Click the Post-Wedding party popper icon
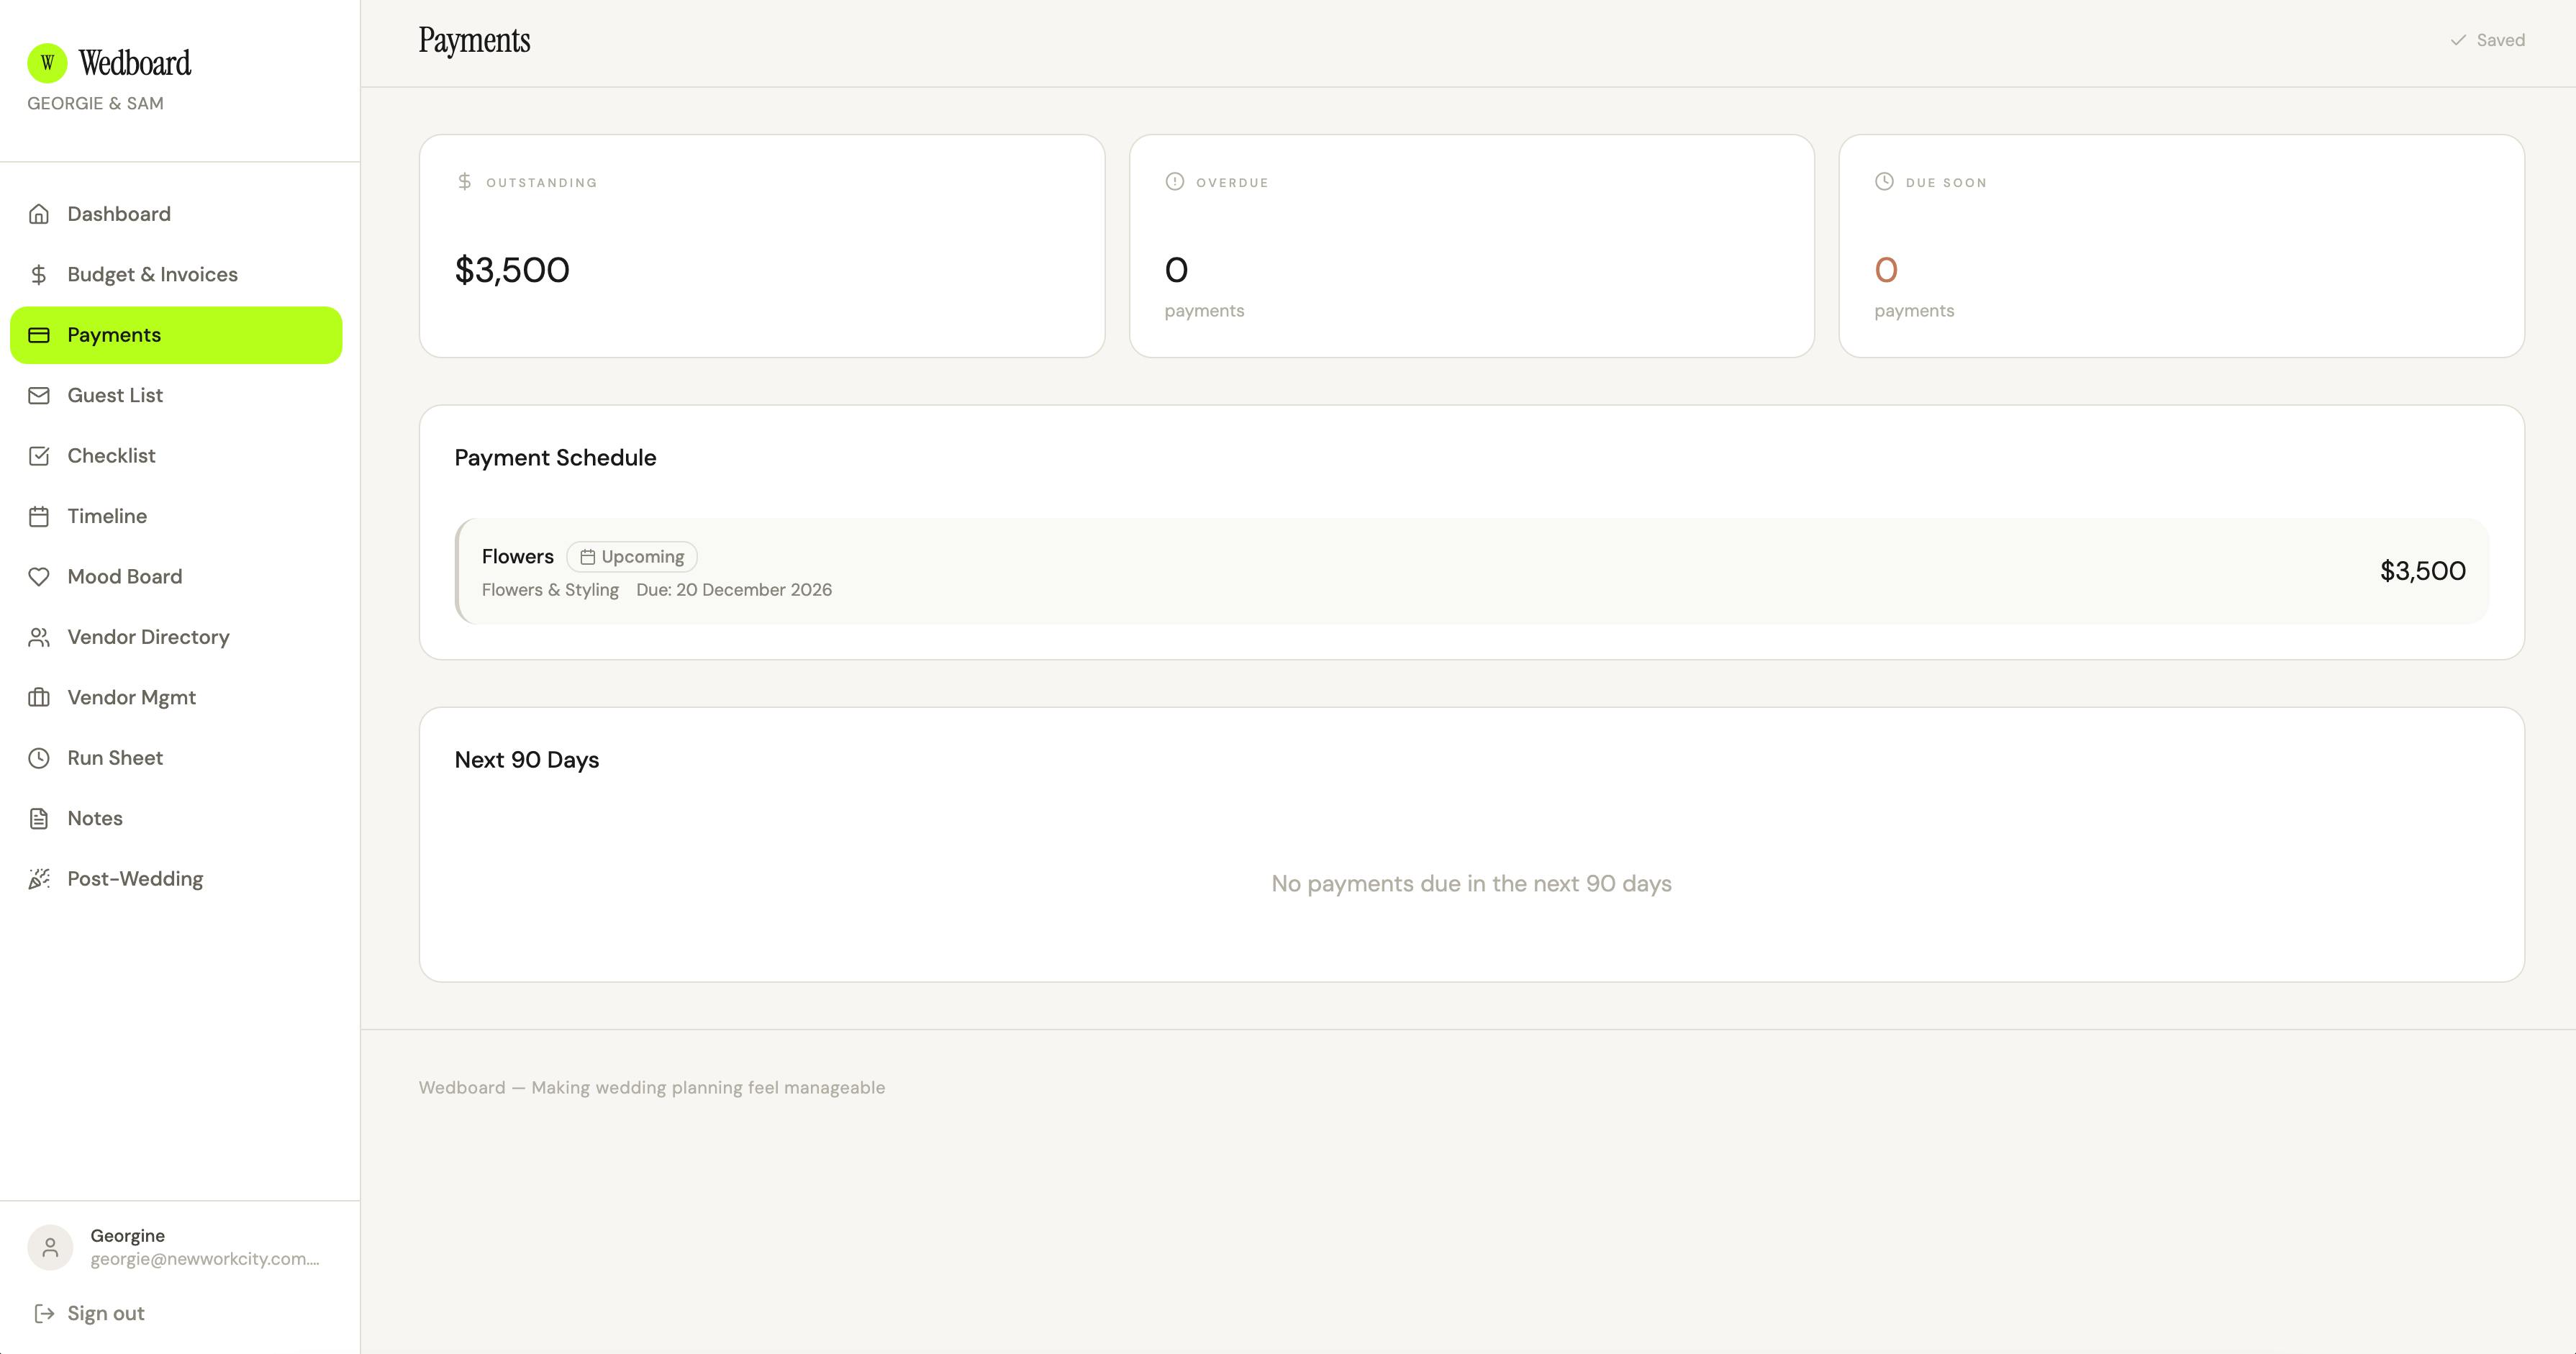The height and width of the screenshot is (1354, 2576). 39,879
